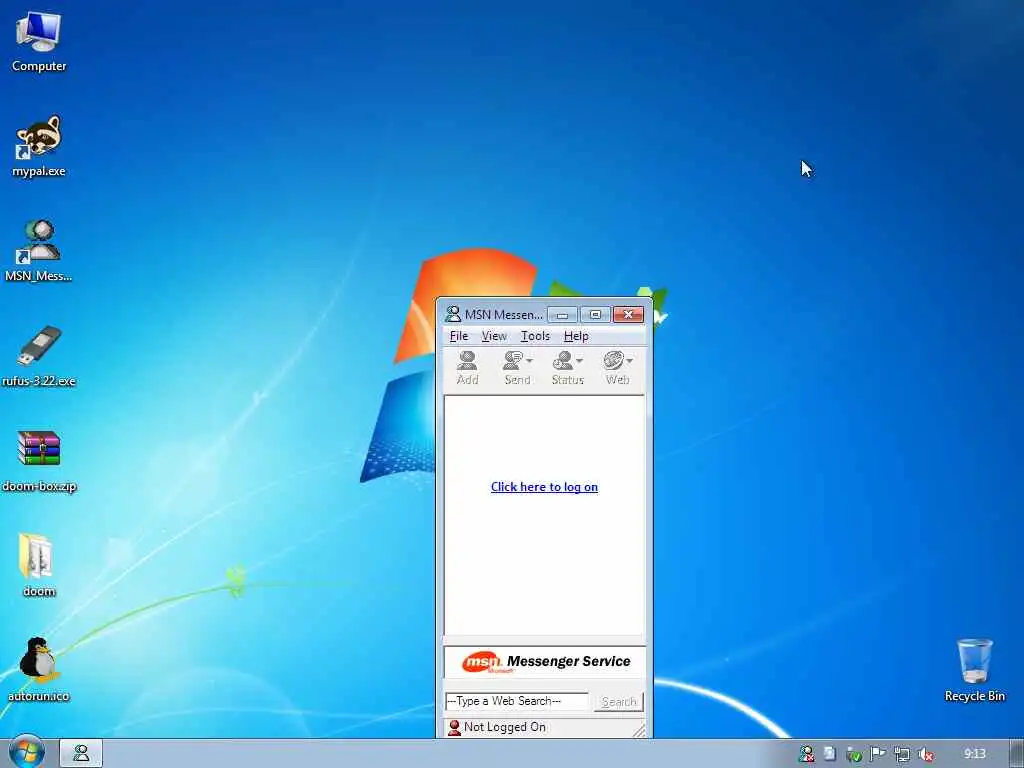This screenshot has width=1024, height=768.
Task: Open the Web dropdown arrow
Action: pos(630,360)
